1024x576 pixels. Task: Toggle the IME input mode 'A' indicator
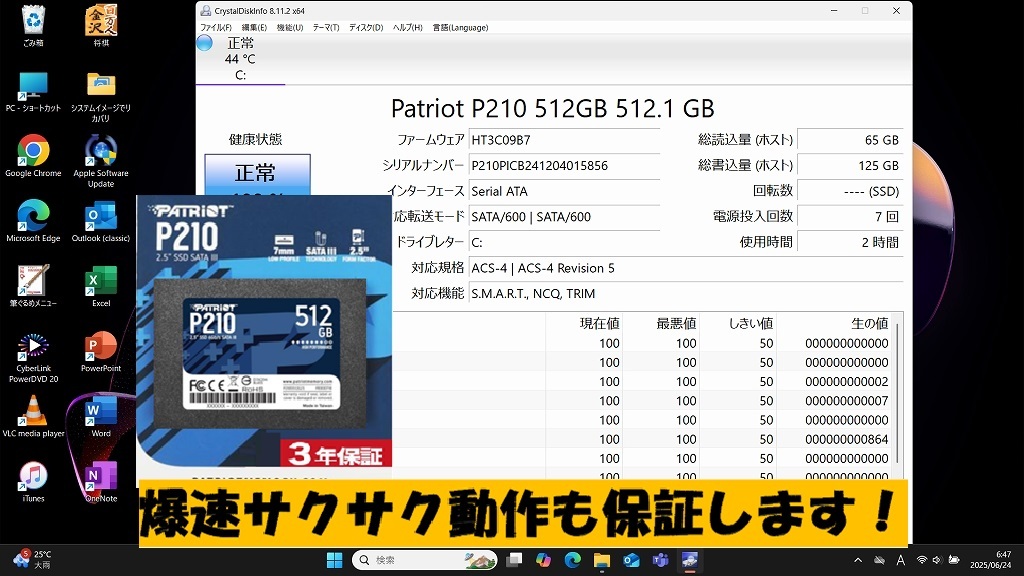click(901, 560)
